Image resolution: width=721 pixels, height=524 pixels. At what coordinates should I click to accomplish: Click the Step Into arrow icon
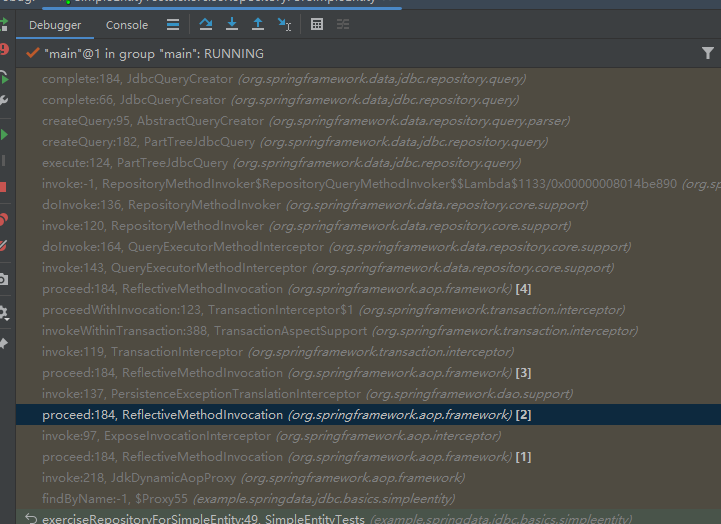232,24
